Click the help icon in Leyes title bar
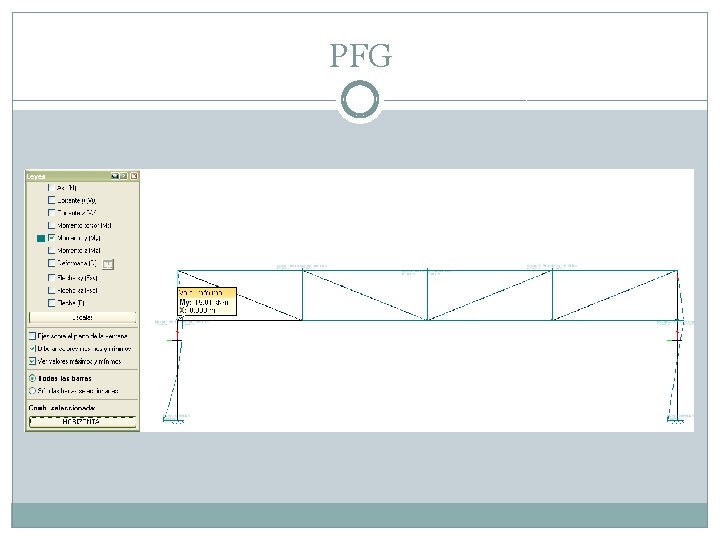The height and width of the screenshot is (540, 720). click(124, 176)
